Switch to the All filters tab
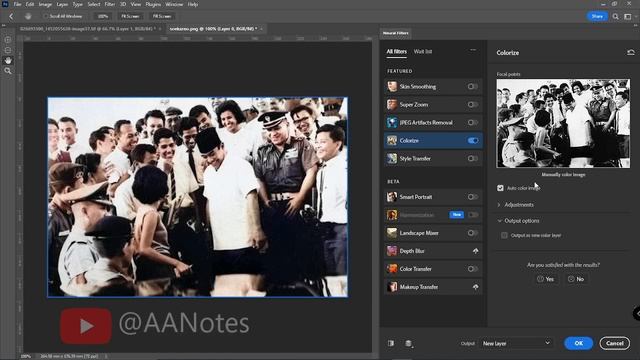Image resolution: width=640 pixels, height=360 pixels. coord(396,51)
